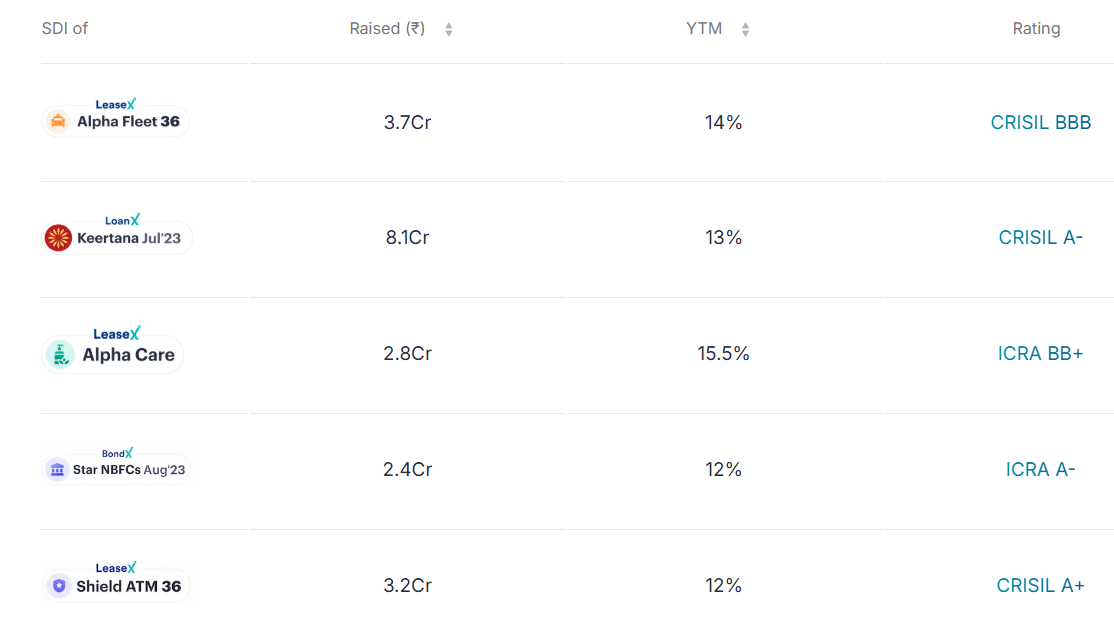1114x627 pixels.
Task: Click the Raised (₹) column header
Action: coord(387,28)
